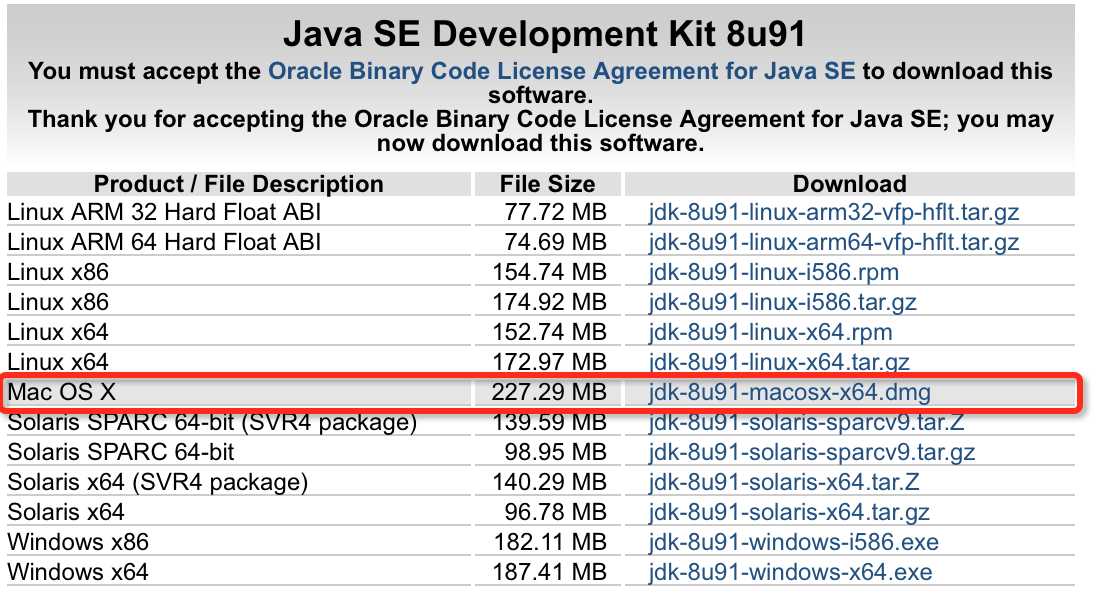Download jdk-8u91-linux-arm64-vfp-hflt.tar.gz
This screenshot has width=1096, height=594.
coord(834,242)
